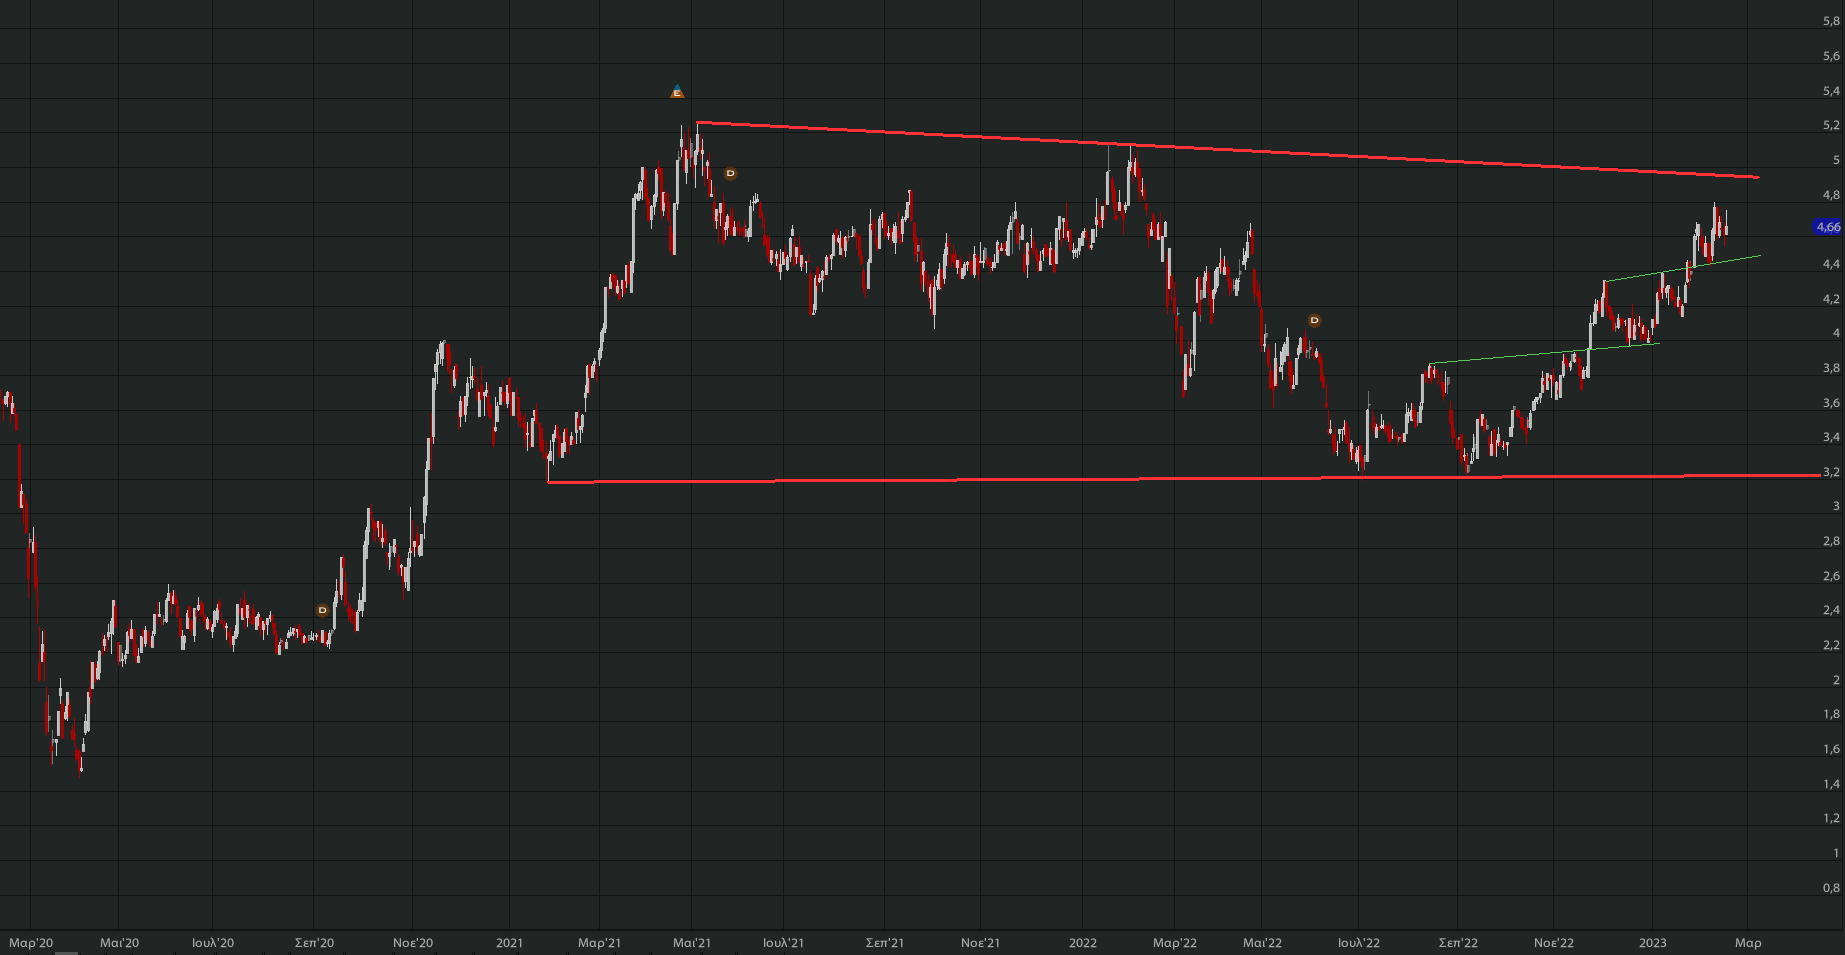Click the 2022 year label on time axis
Screen dimensions: 1845x955
[x=1083, y=942]
